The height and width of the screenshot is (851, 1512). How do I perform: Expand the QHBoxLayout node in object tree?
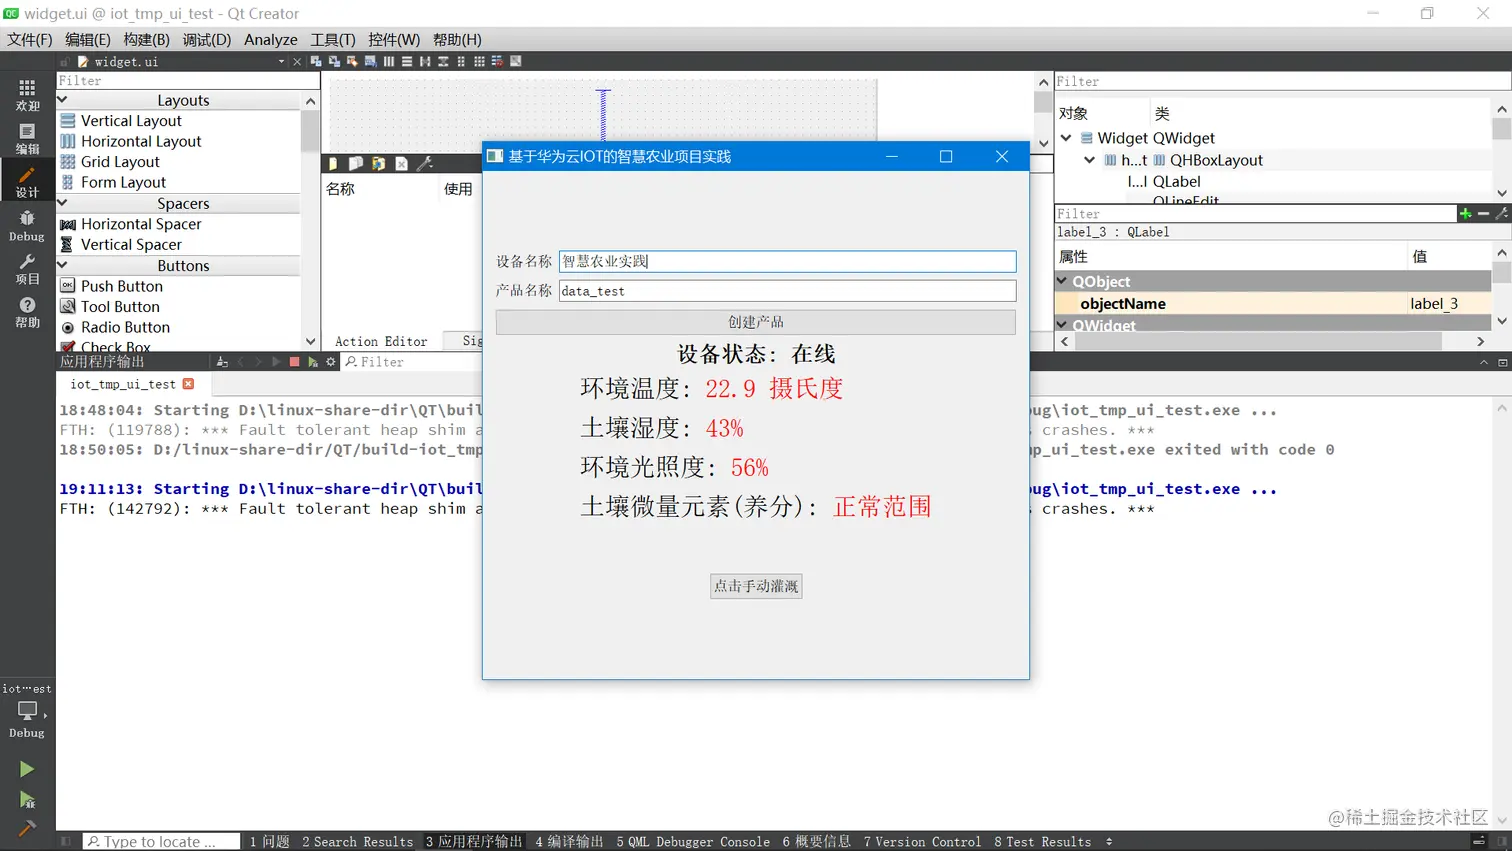tap(1089, 159)
